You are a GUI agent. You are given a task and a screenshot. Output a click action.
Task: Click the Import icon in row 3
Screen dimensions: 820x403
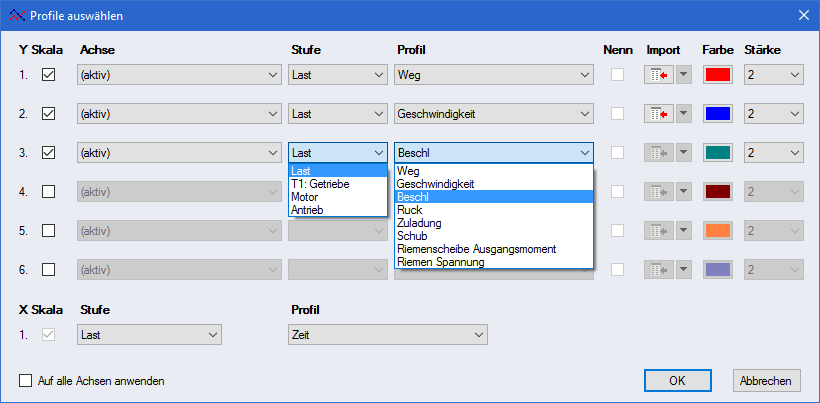pyautogui.click(x=659, y=153)
